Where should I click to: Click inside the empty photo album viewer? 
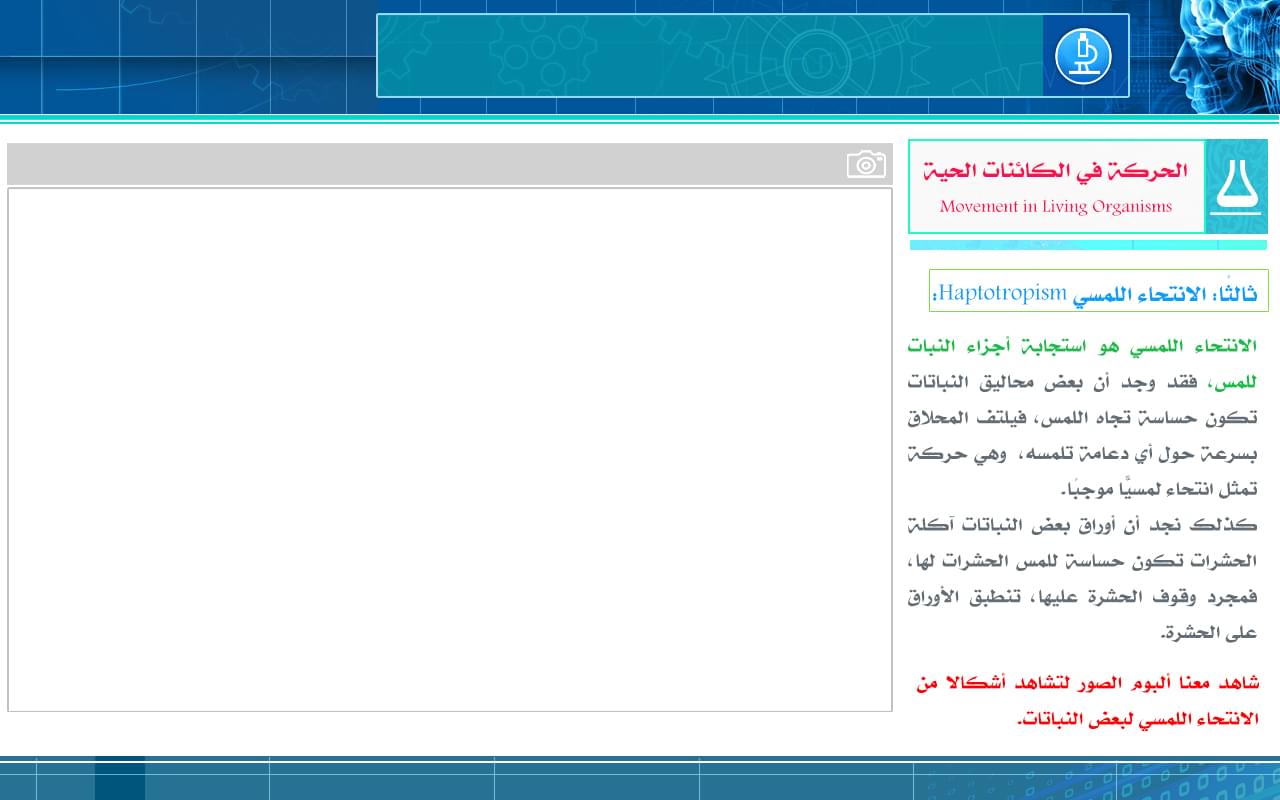pos(449,449)
